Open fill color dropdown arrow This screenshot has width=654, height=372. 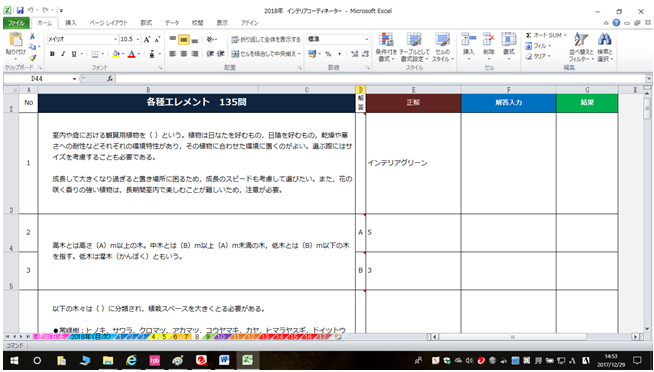[123, 54]
